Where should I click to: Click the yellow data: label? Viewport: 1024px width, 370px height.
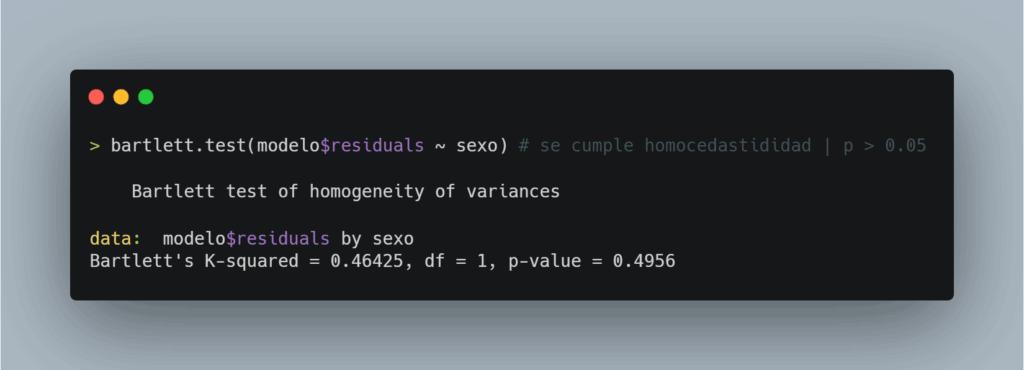115,239
